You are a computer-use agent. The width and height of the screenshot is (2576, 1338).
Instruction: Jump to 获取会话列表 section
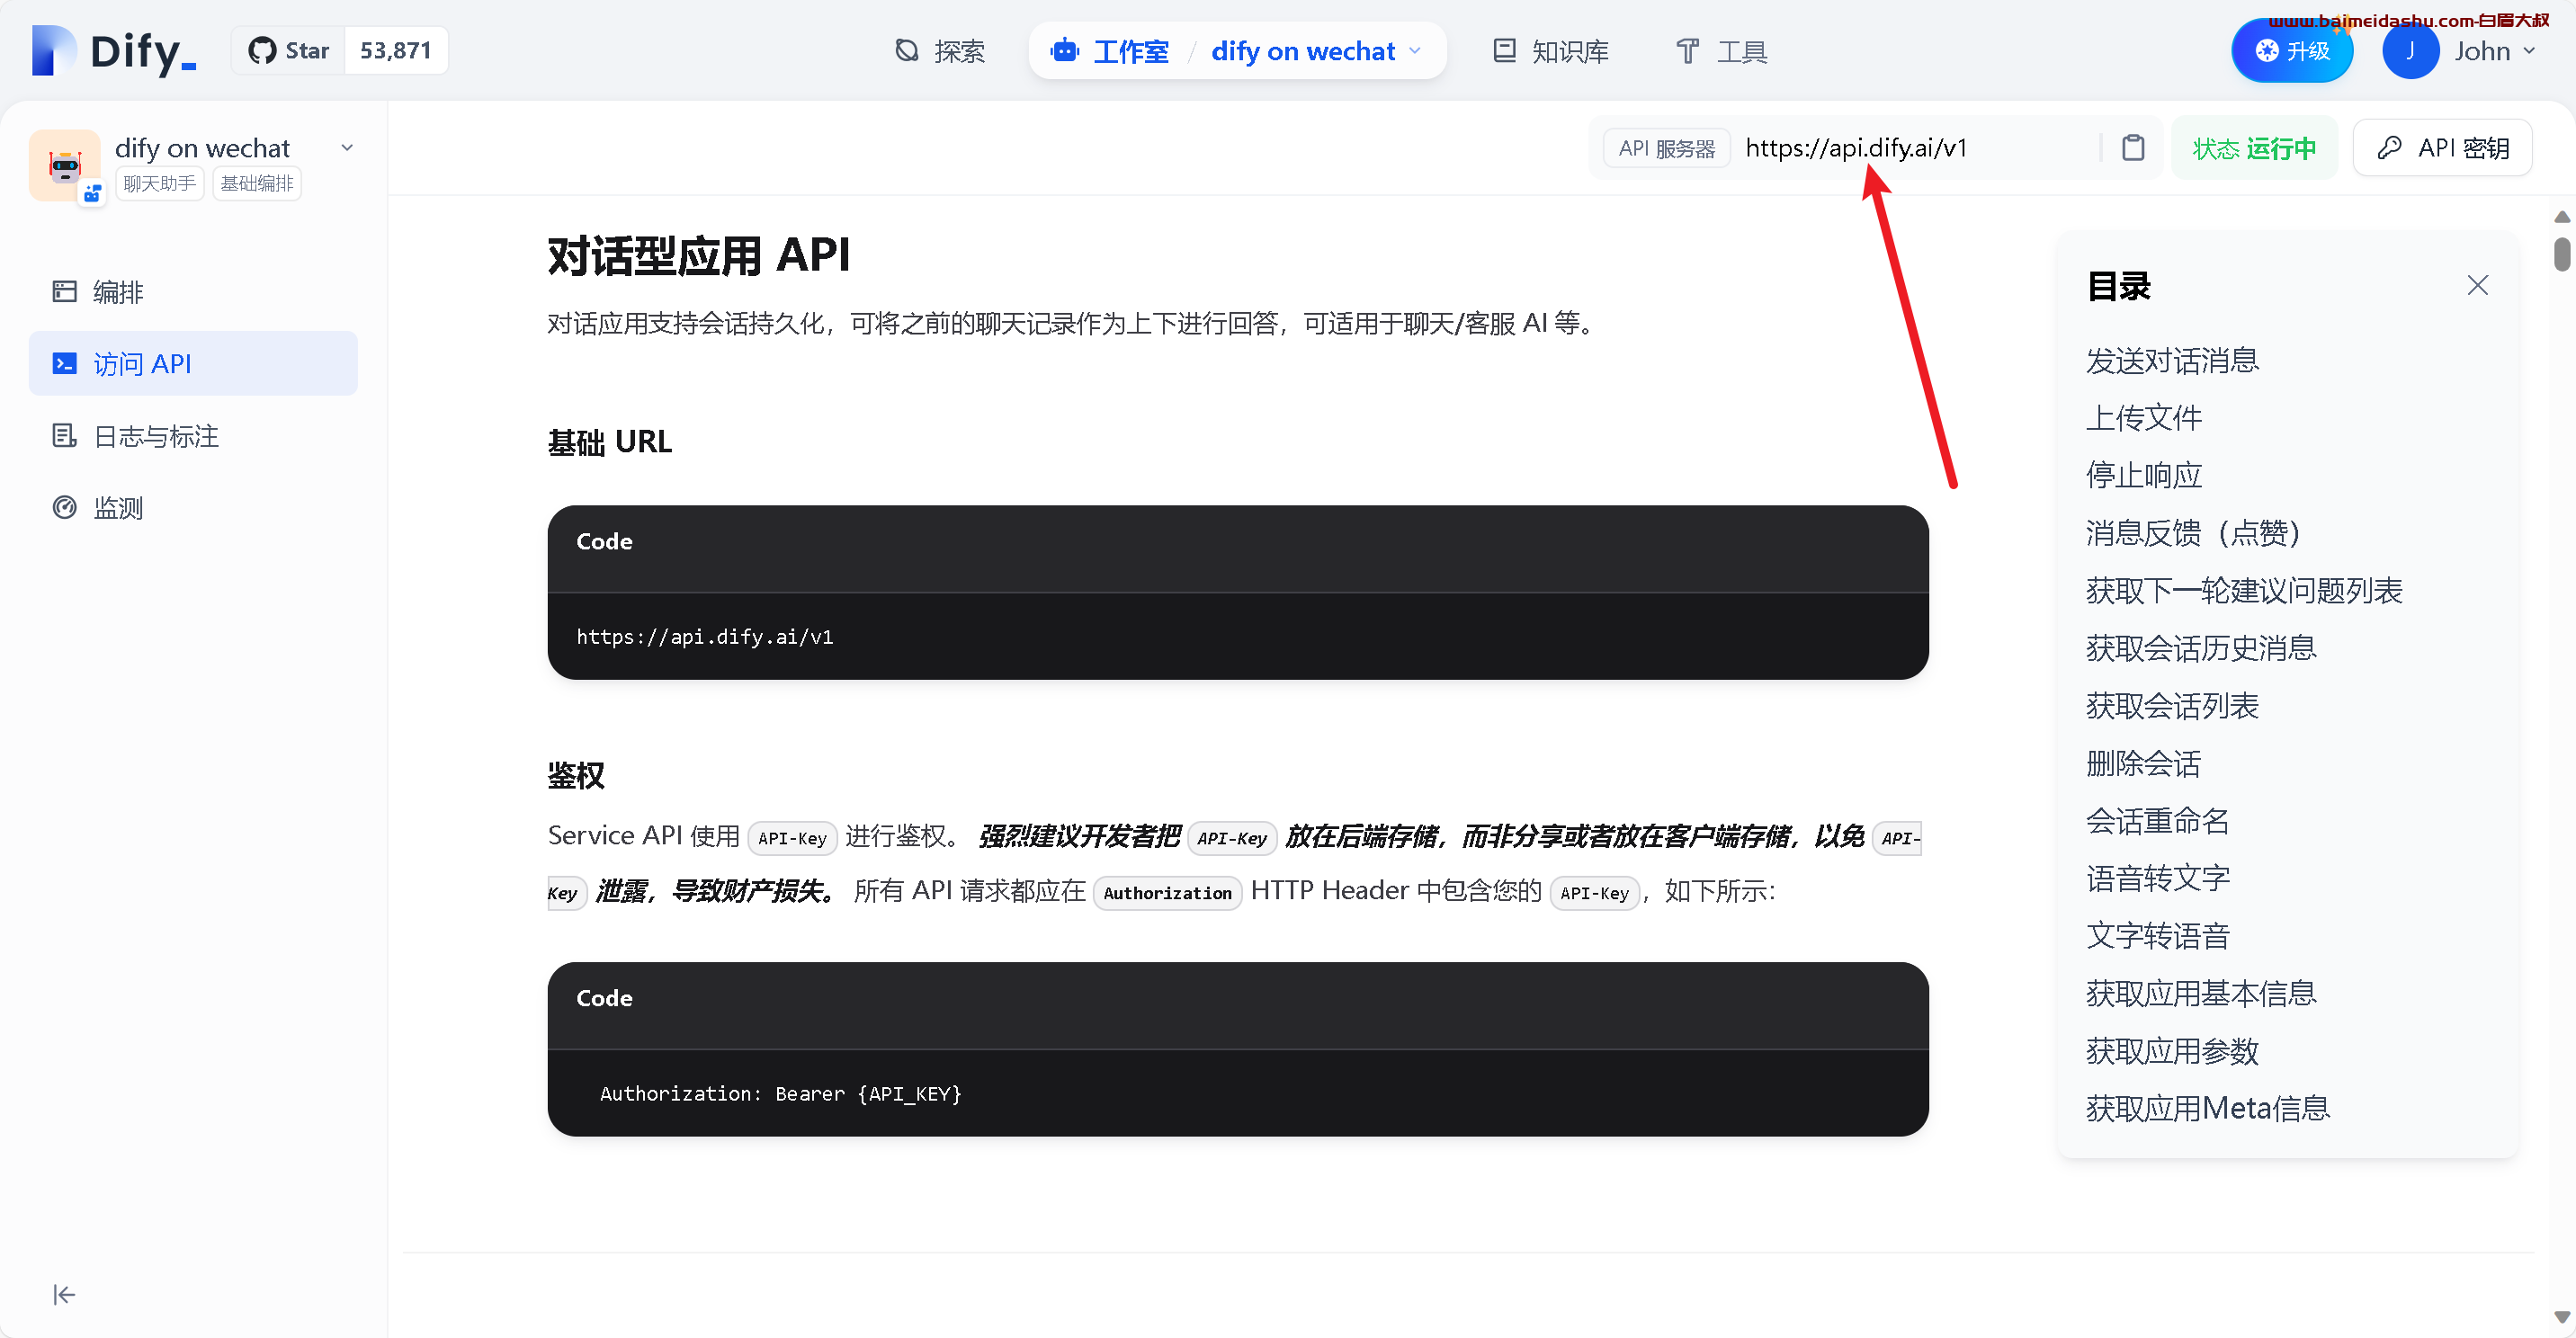[2172, 706]
